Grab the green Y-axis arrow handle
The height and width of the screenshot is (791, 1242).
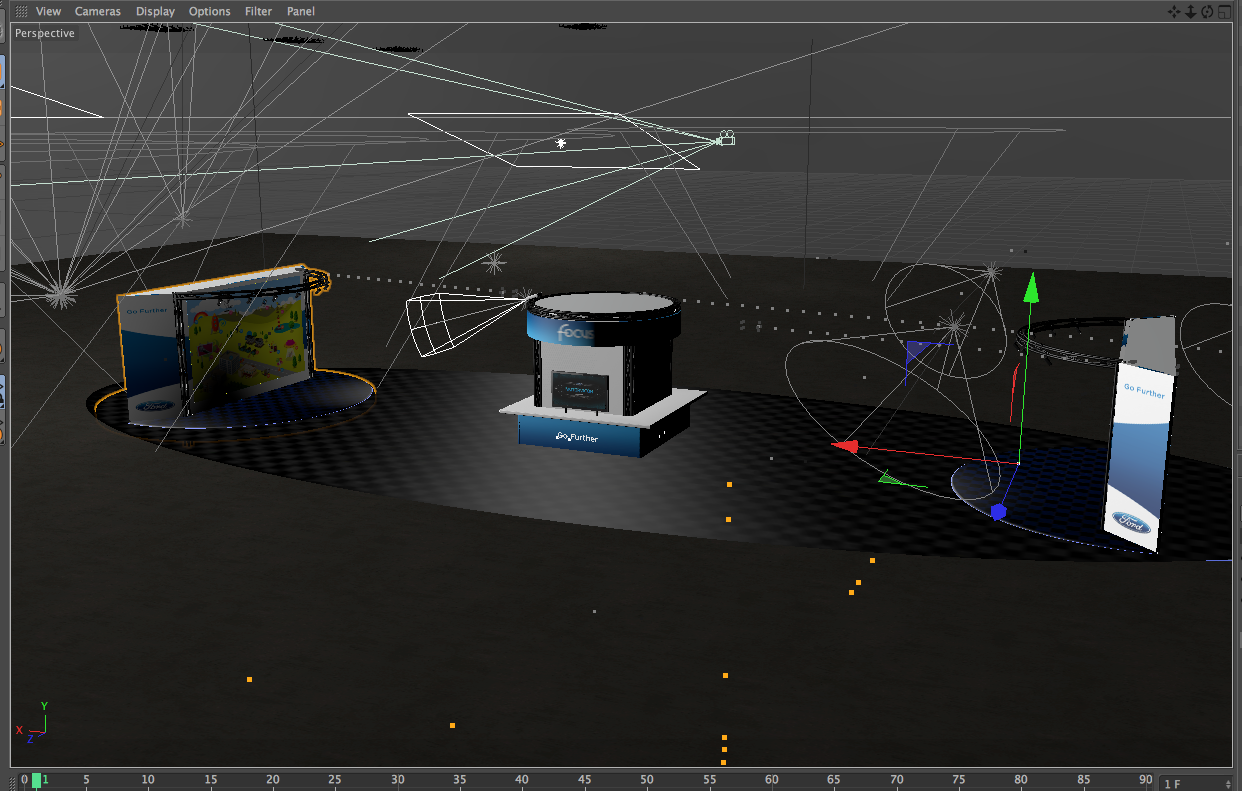(1031, 288)
